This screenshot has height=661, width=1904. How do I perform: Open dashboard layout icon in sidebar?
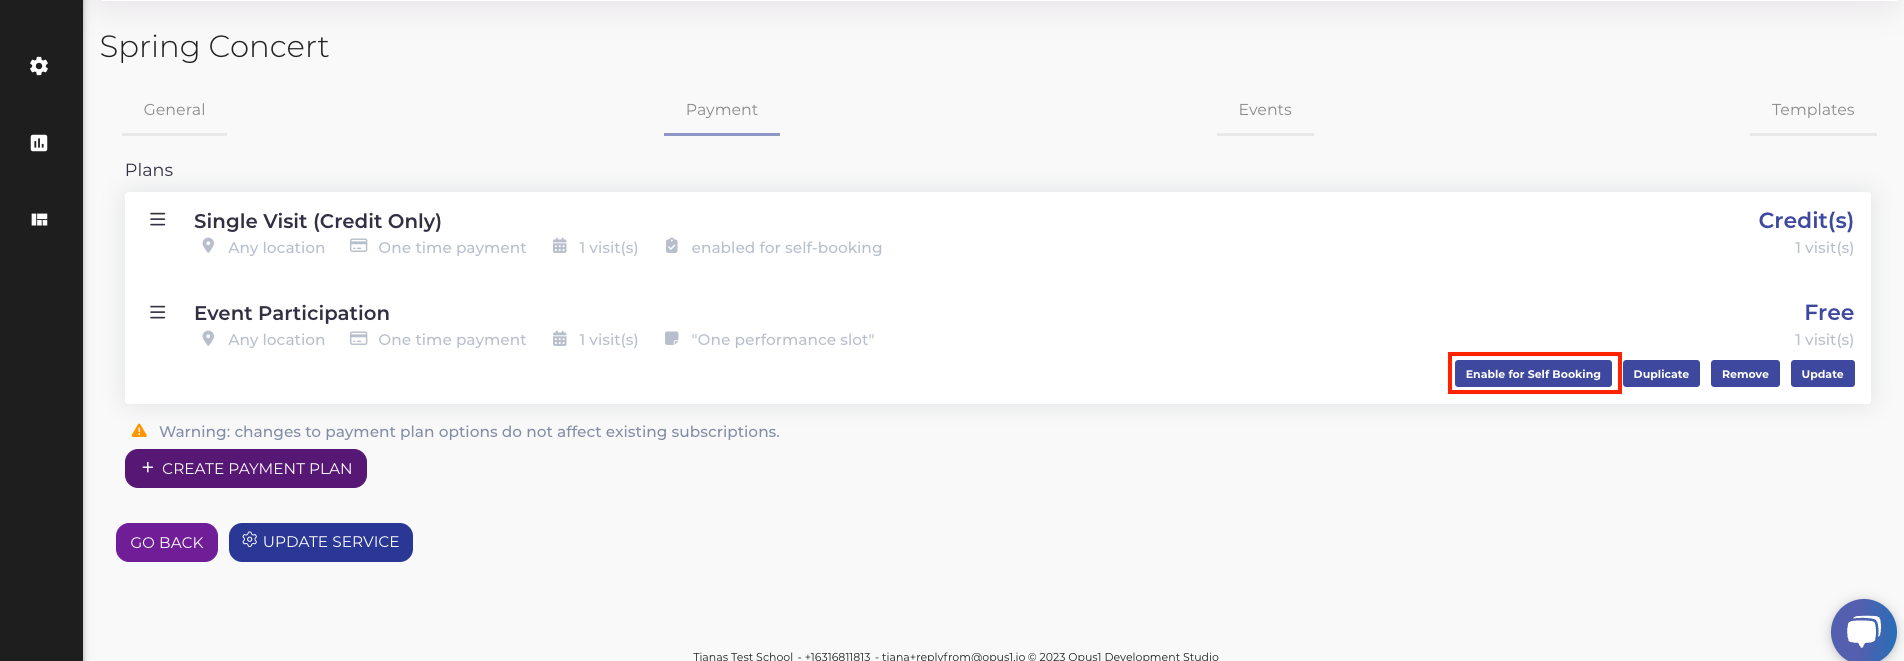coord(39,220)
